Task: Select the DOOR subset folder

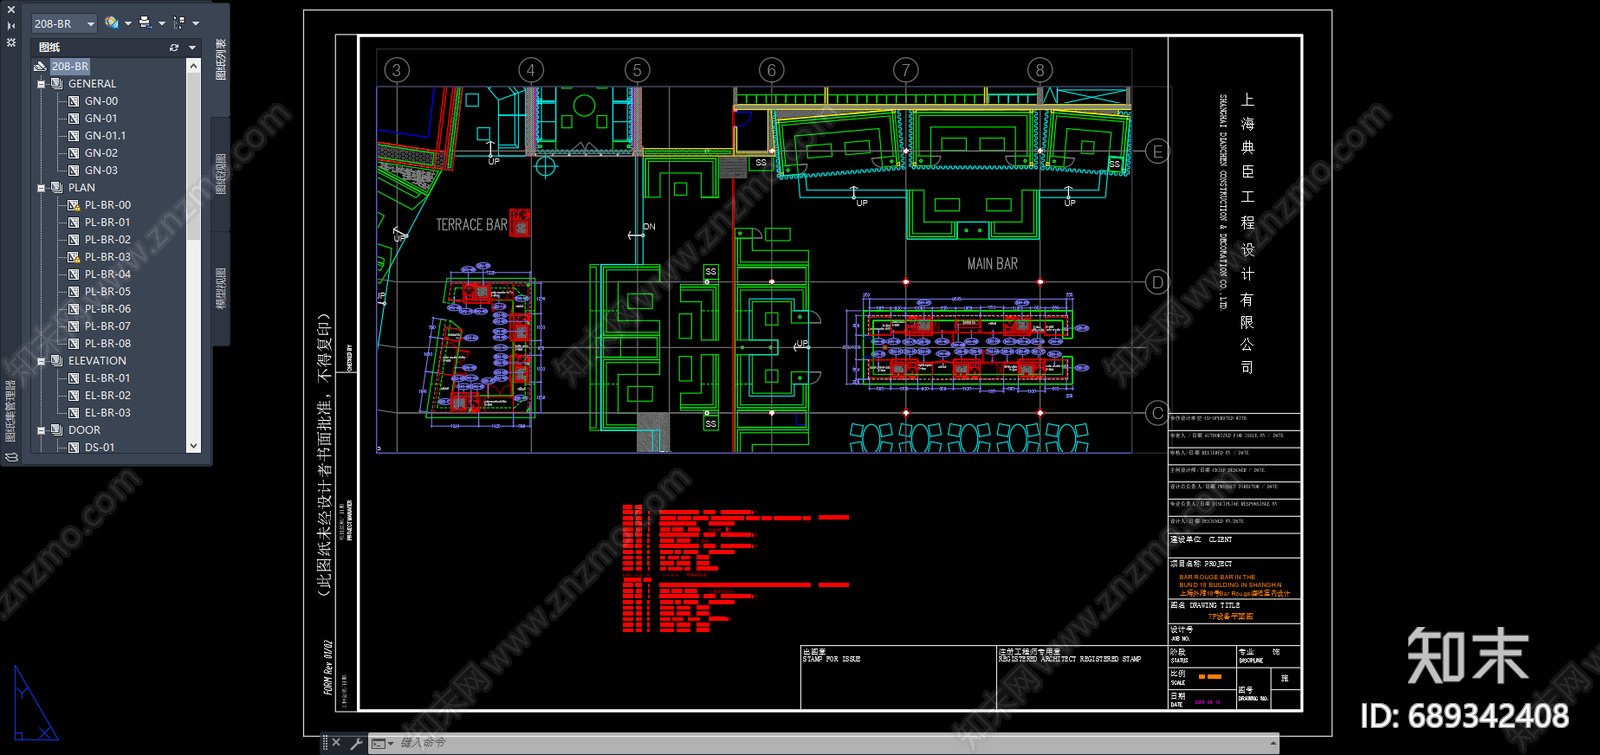Action: point(84,430)
